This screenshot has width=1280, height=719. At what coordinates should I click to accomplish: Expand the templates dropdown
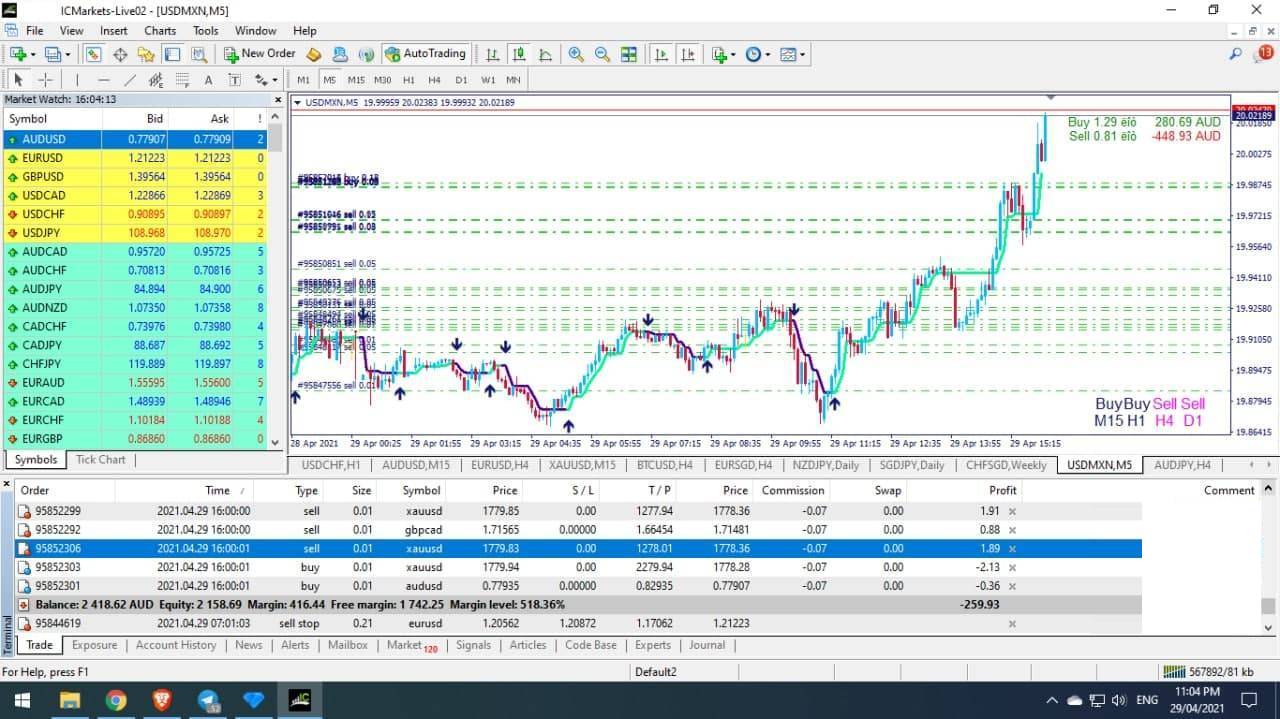tap(792, 54)
